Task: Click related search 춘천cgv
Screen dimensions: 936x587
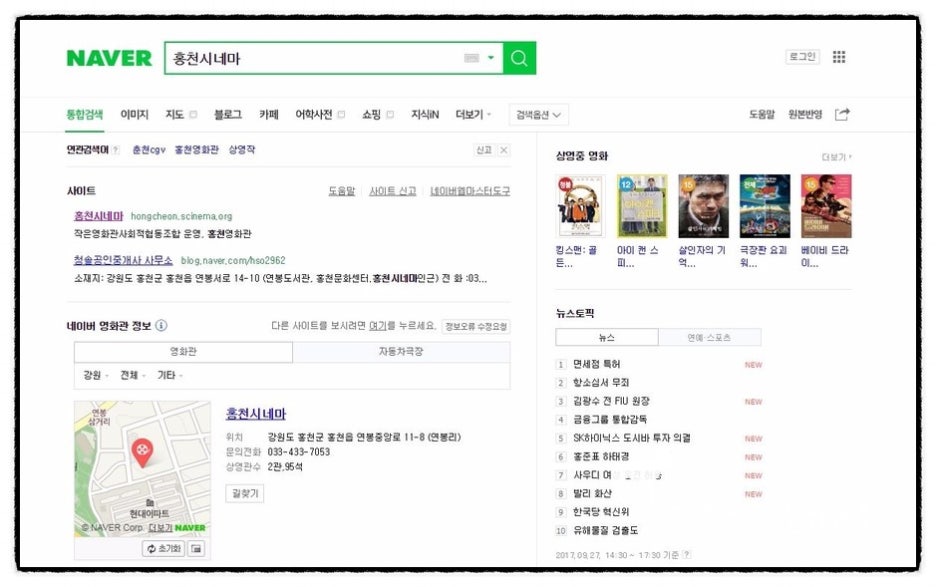Action: click(149, 150)
